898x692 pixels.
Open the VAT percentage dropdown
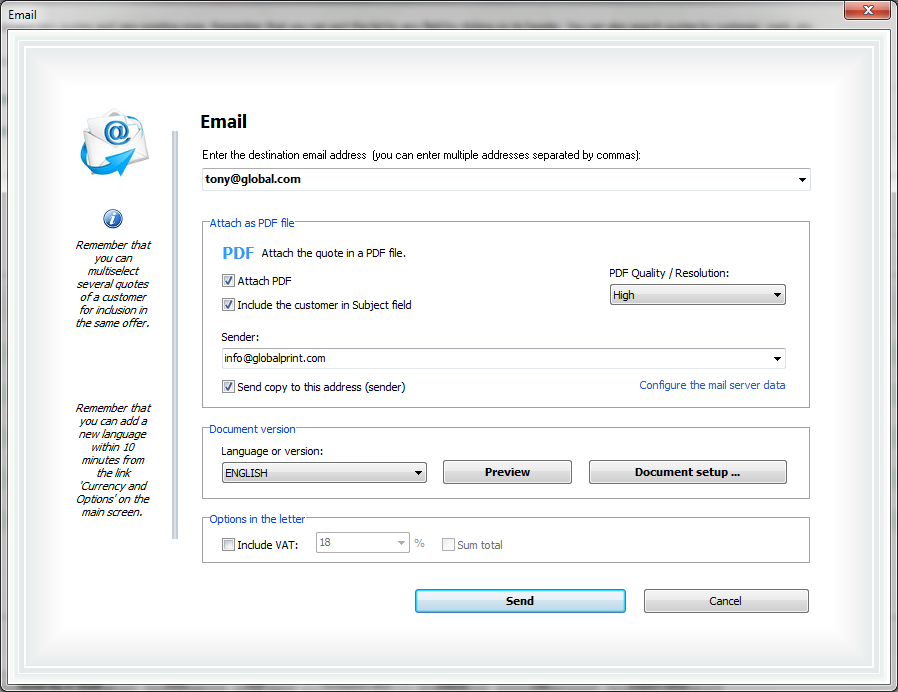click(363, 542)
